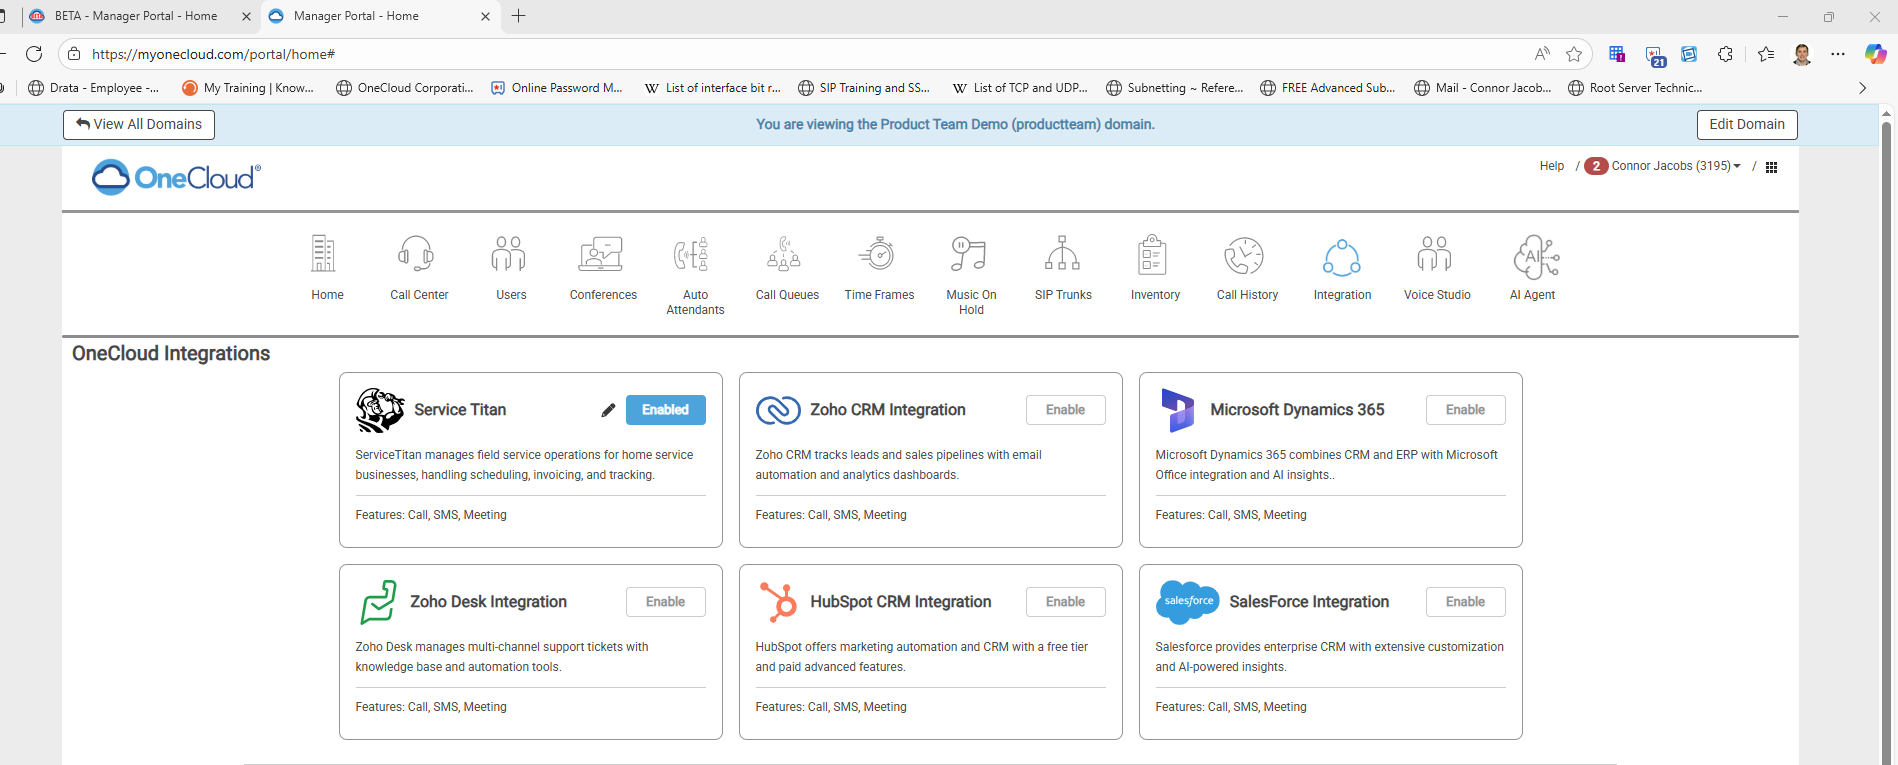Open Time Frames stopwatch icon

878,256
